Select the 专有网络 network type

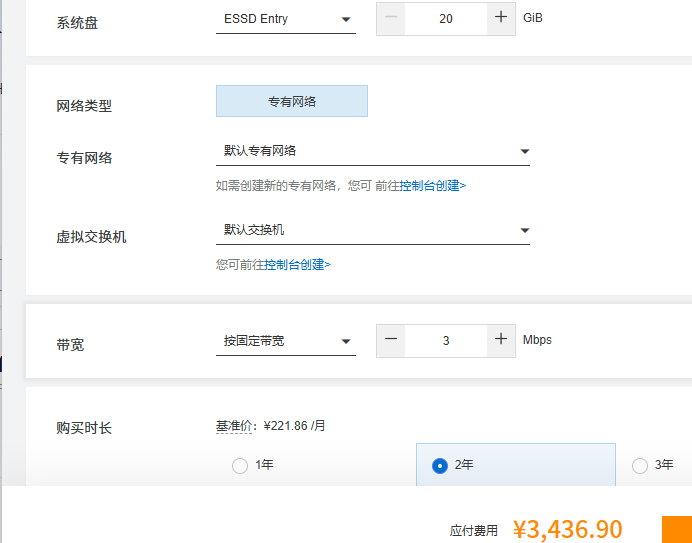point(292,101)
